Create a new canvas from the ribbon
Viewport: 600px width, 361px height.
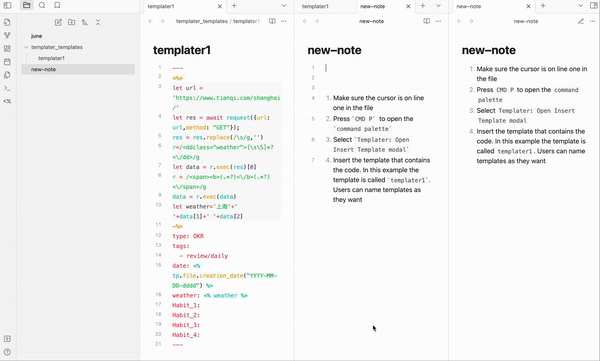pyautogui.click(x=7, y=49)
